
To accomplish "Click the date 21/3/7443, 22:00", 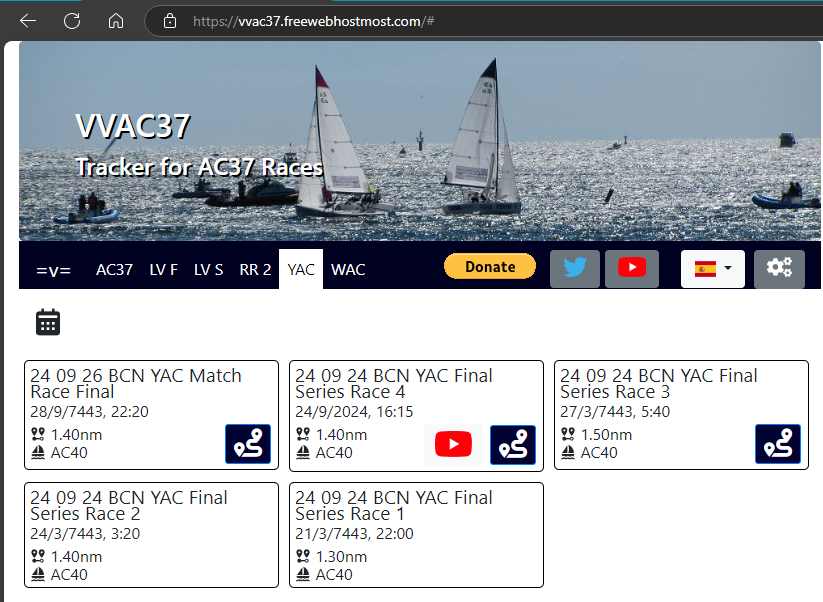I will (x=354, y=533).
